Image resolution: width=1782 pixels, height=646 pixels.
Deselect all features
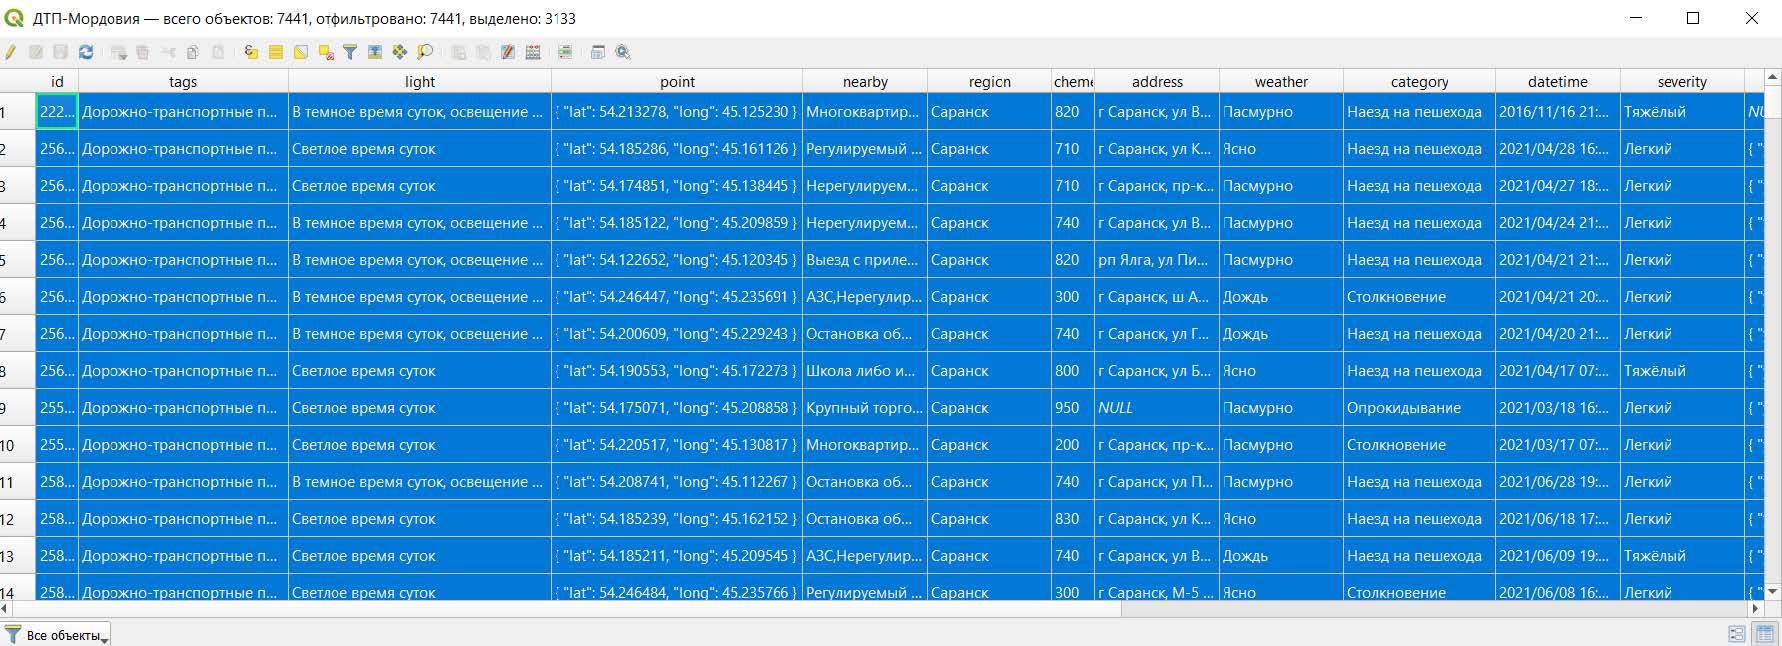[x=326, y=52]
